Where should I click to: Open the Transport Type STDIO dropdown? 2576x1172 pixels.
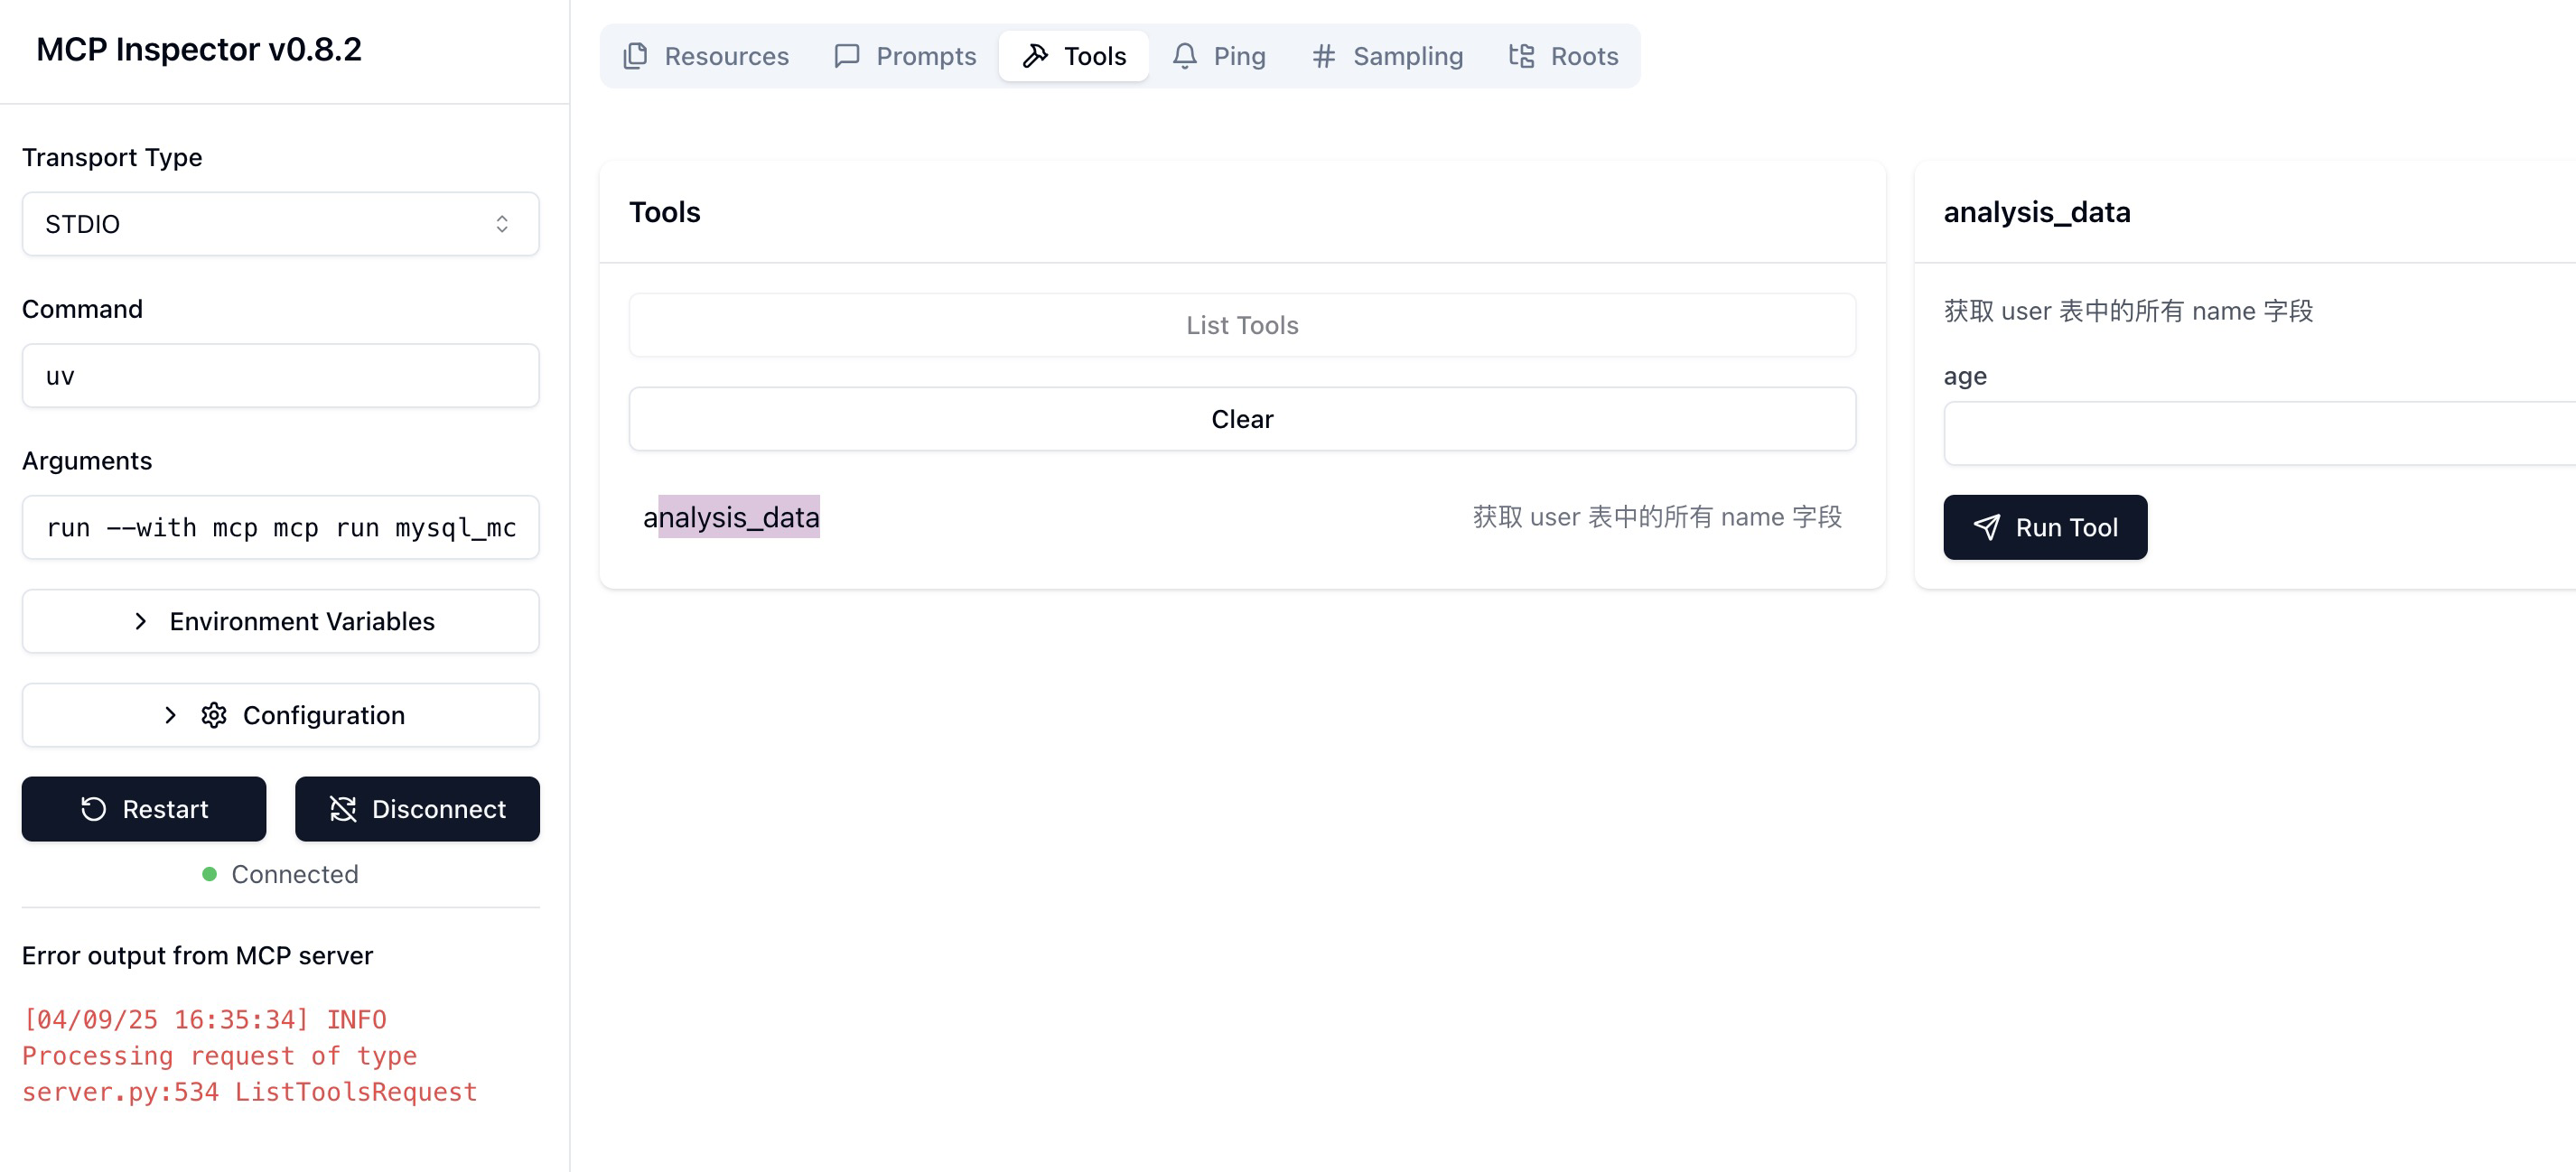(x=280, y=224)
